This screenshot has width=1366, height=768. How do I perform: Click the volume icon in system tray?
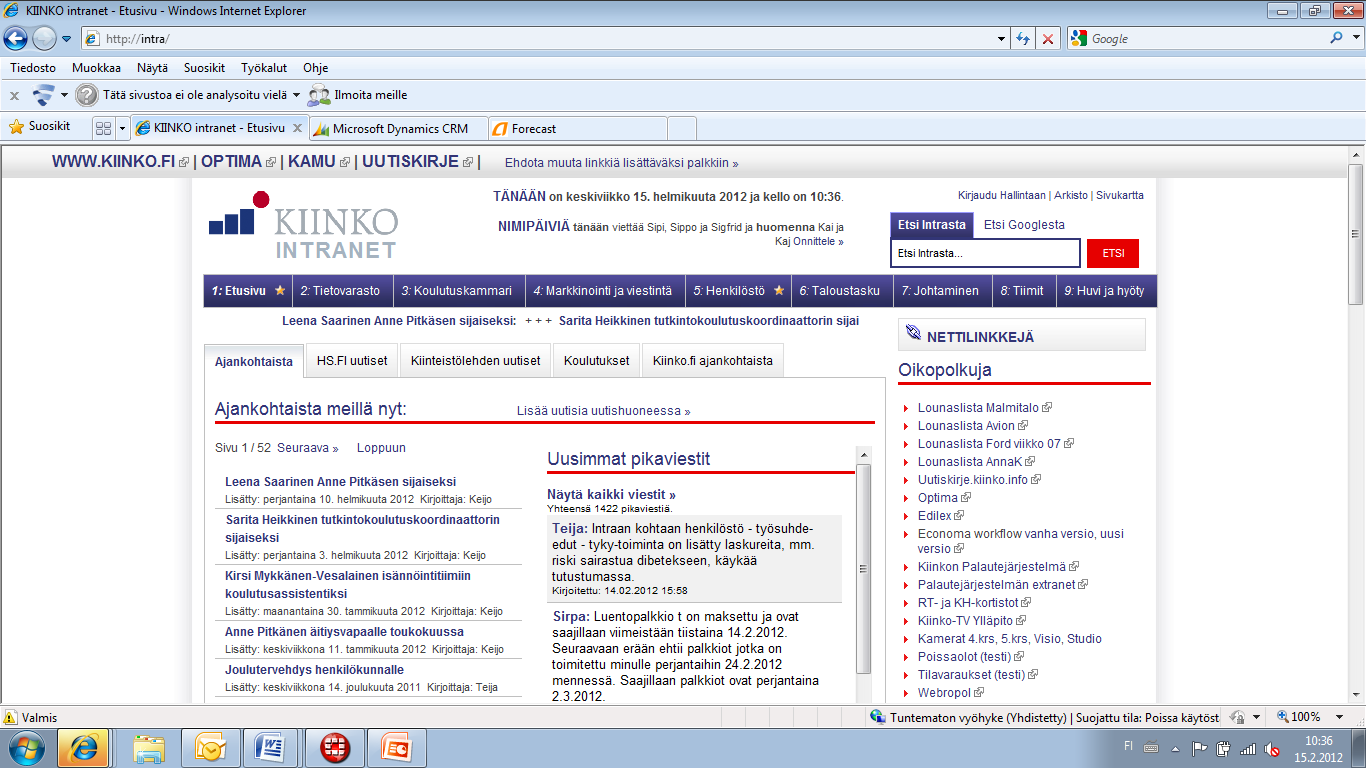pos(1272,748)
